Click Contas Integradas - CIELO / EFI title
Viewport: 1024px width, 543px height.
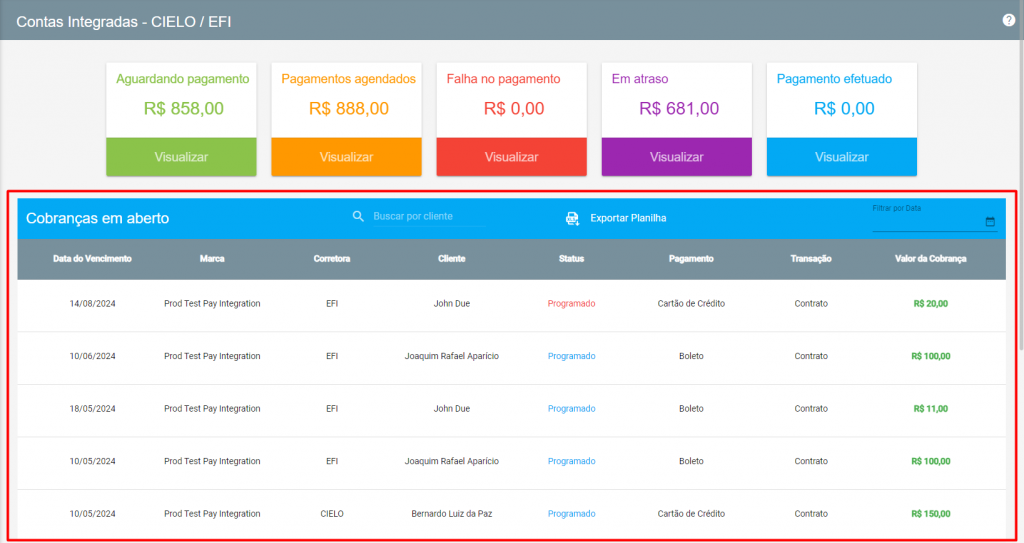coord(124,22)
